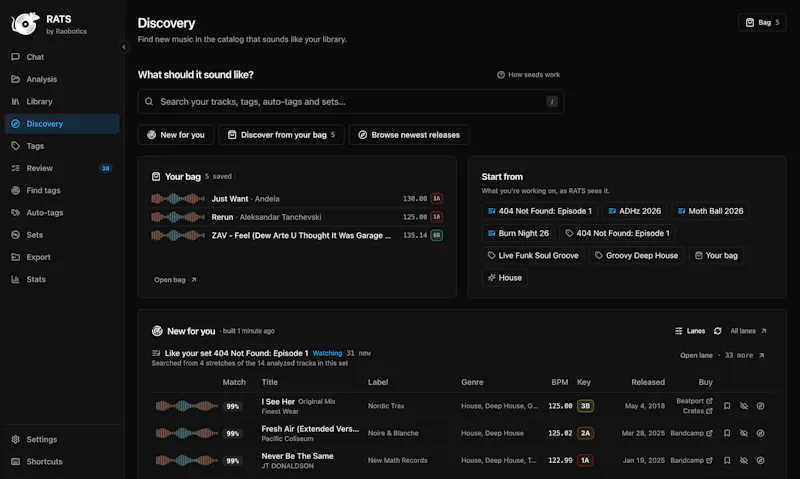800x479 pixels.
Task: Open the Bag 5 button top right
Action: click(x=762, y=22)
